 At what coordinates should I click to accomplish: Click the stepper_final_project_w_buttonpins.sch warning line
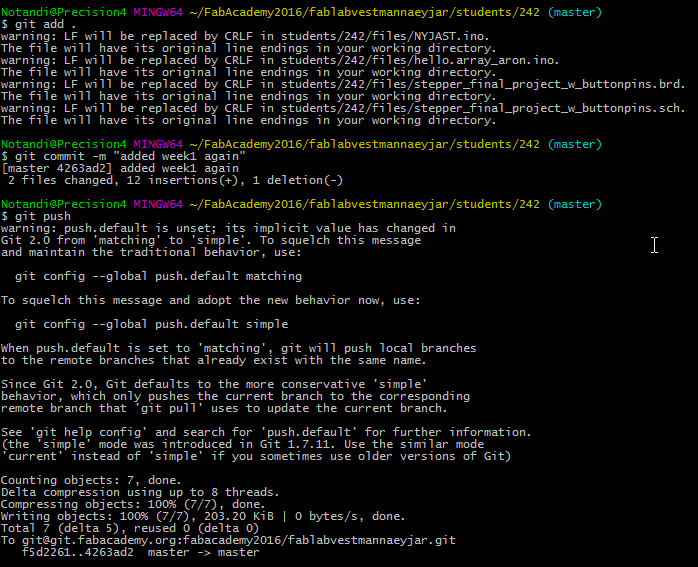pyautogui.click(x=343, y=108)
